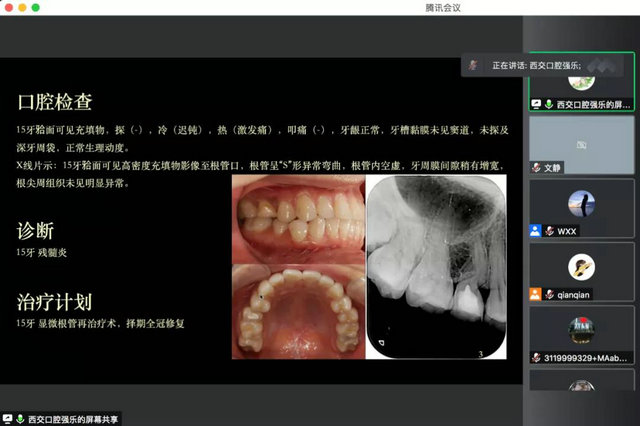This screenshot has width=640, height=426.
Task: Click the avatar above 3119999329+MAab name
Action: tap(581, 330)
